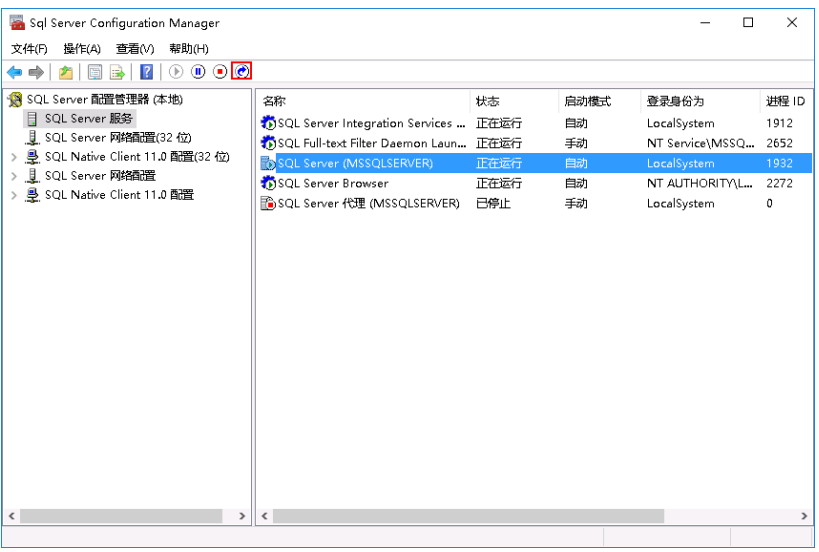Select the SQL Server (MSSQLSERVER) row name

tap(355, 163)
